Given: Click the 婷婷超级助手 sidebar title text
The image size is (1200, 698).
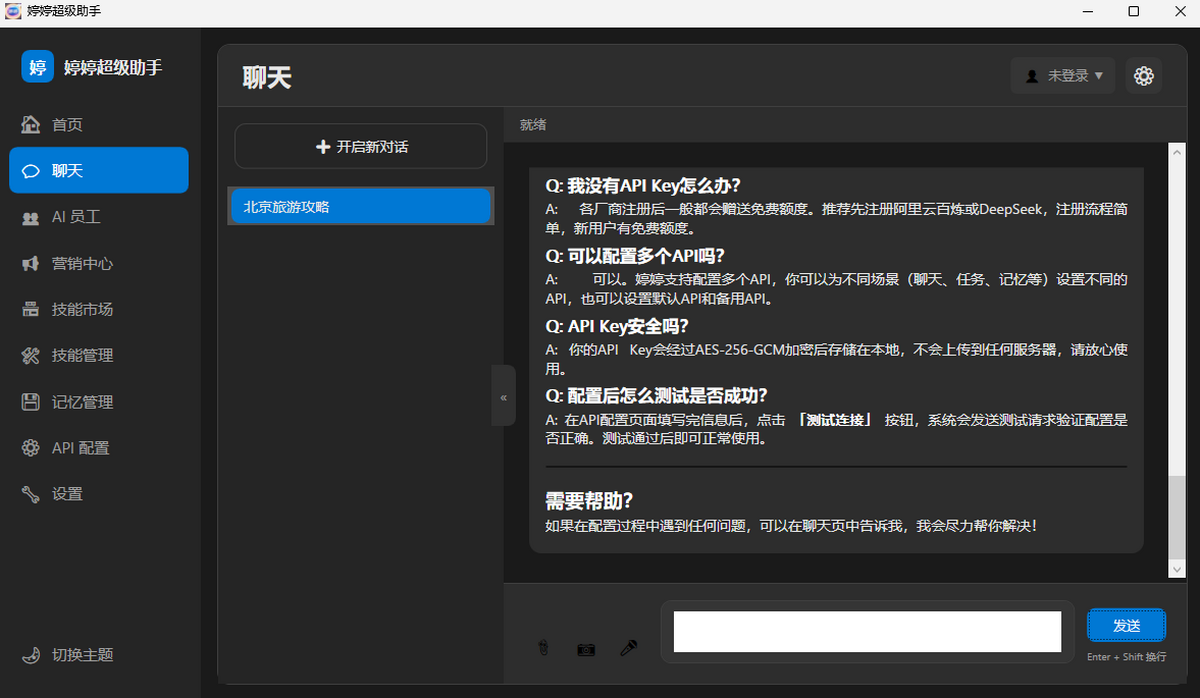Looking at the screenshot, I should click(113, 68).
